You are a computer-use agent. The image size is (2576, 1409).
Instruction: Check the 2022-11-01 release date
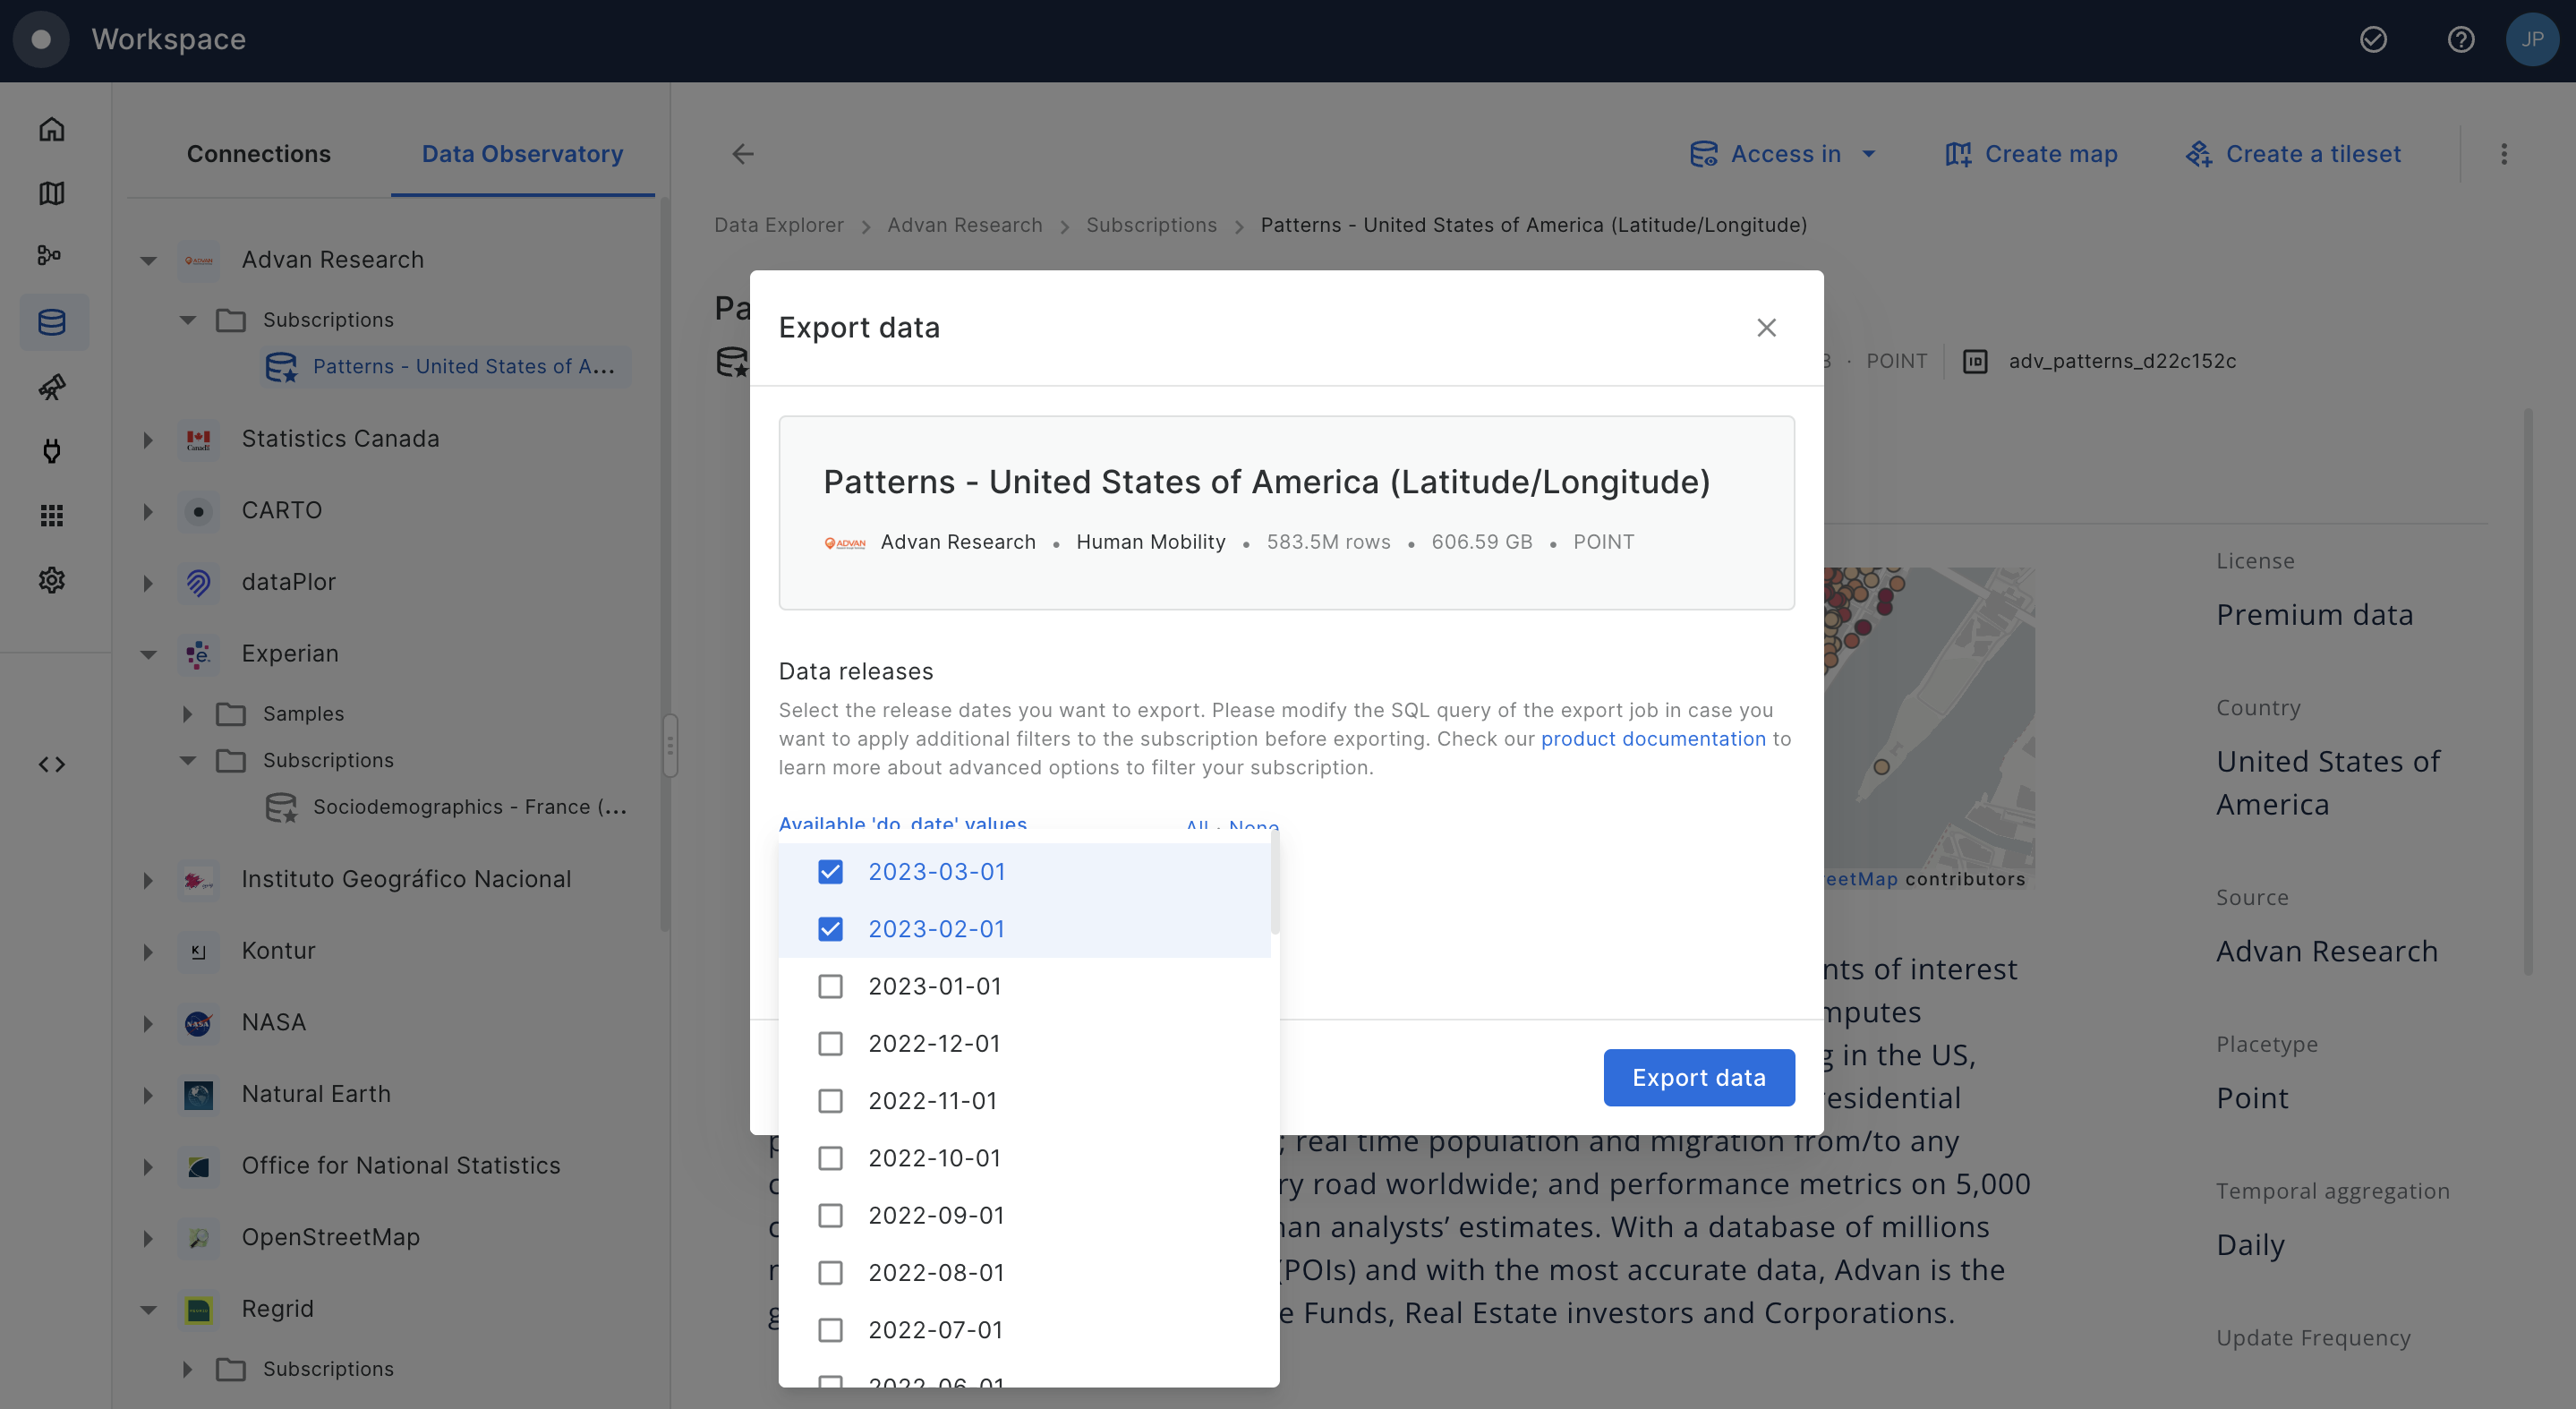(830, 1101)
